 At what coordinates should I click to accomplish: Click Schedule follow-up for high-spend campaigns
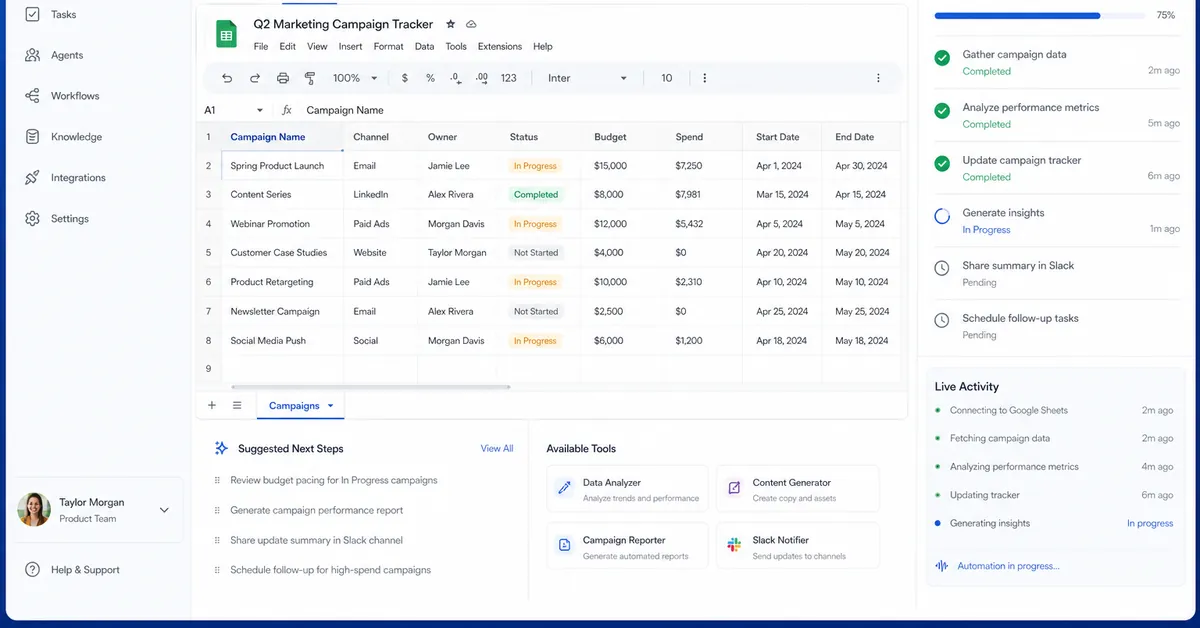coord(331,570)
